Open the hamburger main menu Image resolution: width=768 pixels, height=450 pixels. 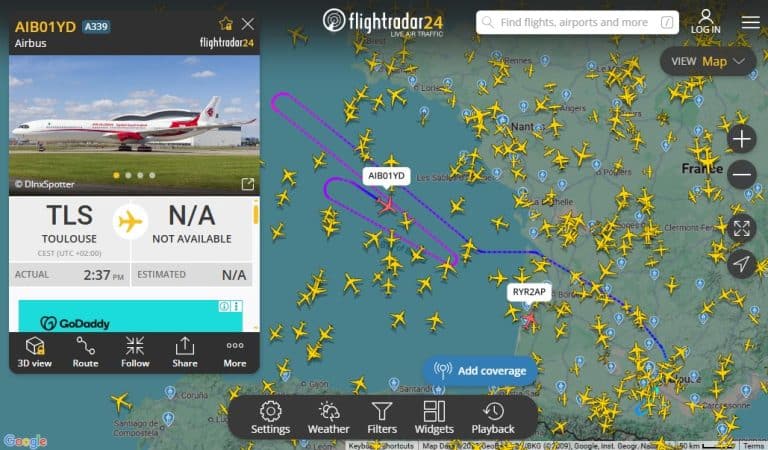click(750, 22)
